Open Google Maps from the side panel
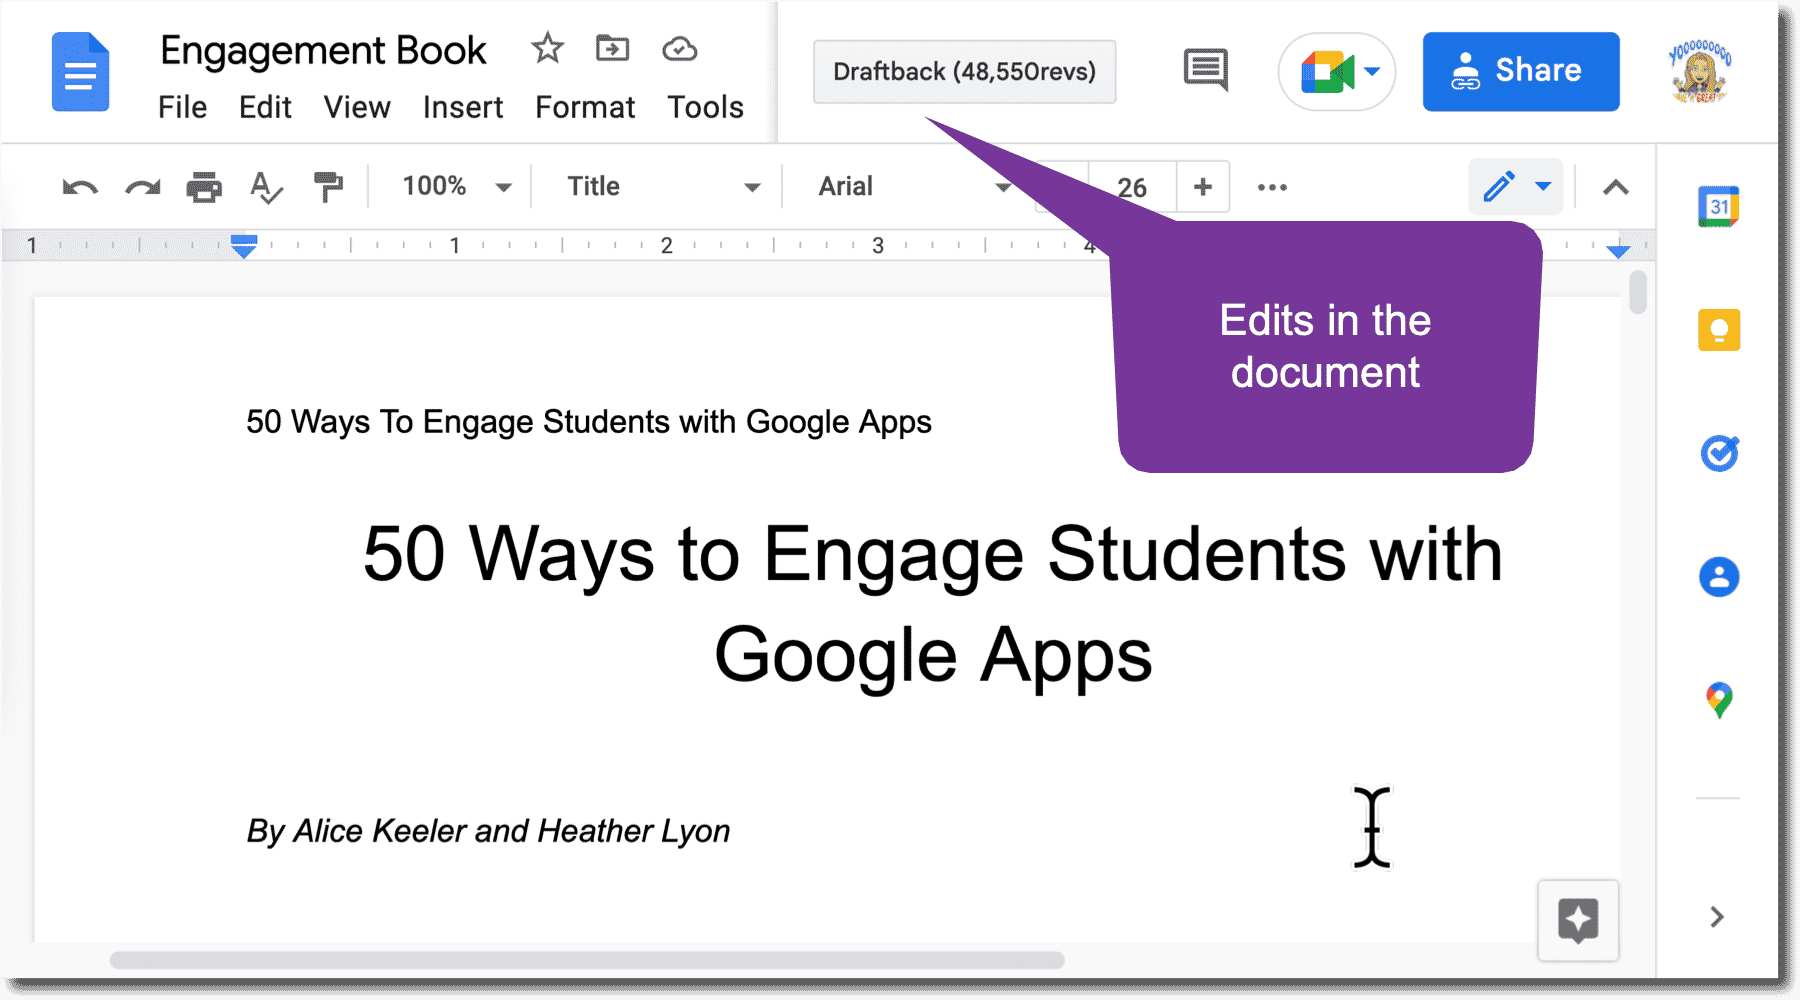This screenshot has height=1000, width=1800. pos(1719,699)
